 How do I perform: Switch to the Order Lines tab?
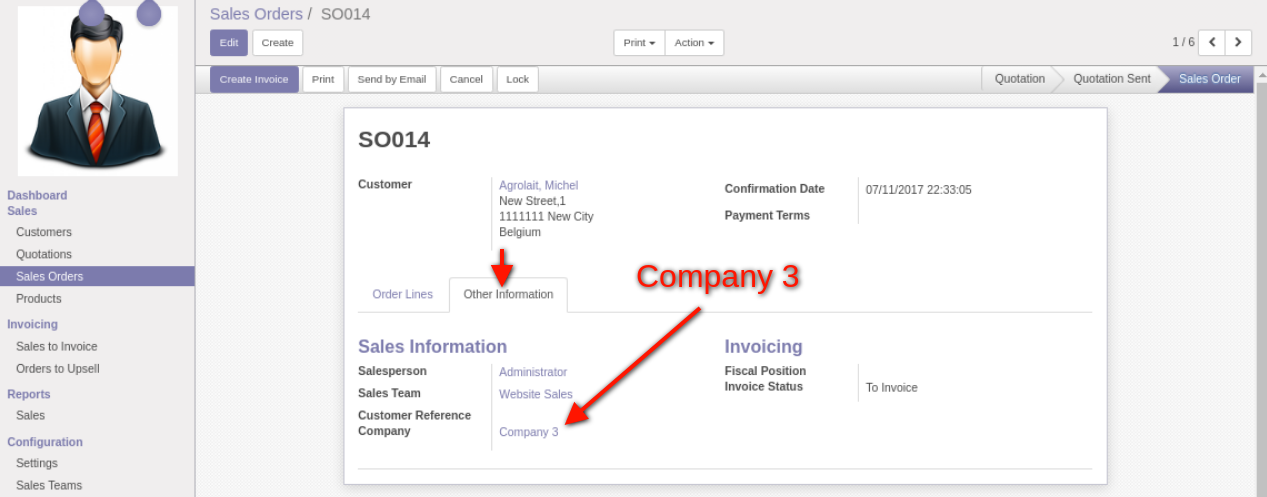pyautogui.click(x=403, y=295)
